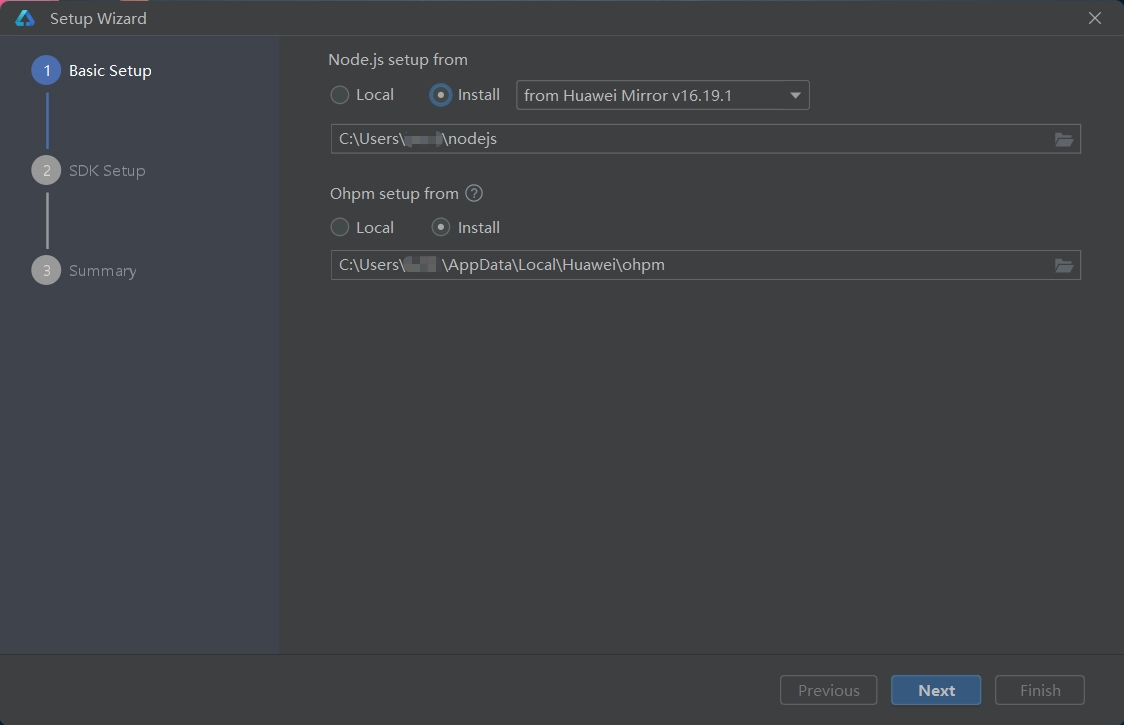The height and width of the screenshot is (725, 1124).
Task: Open the Huawei Mirror v16.19.1 dropdown
Action: [662, 95]
